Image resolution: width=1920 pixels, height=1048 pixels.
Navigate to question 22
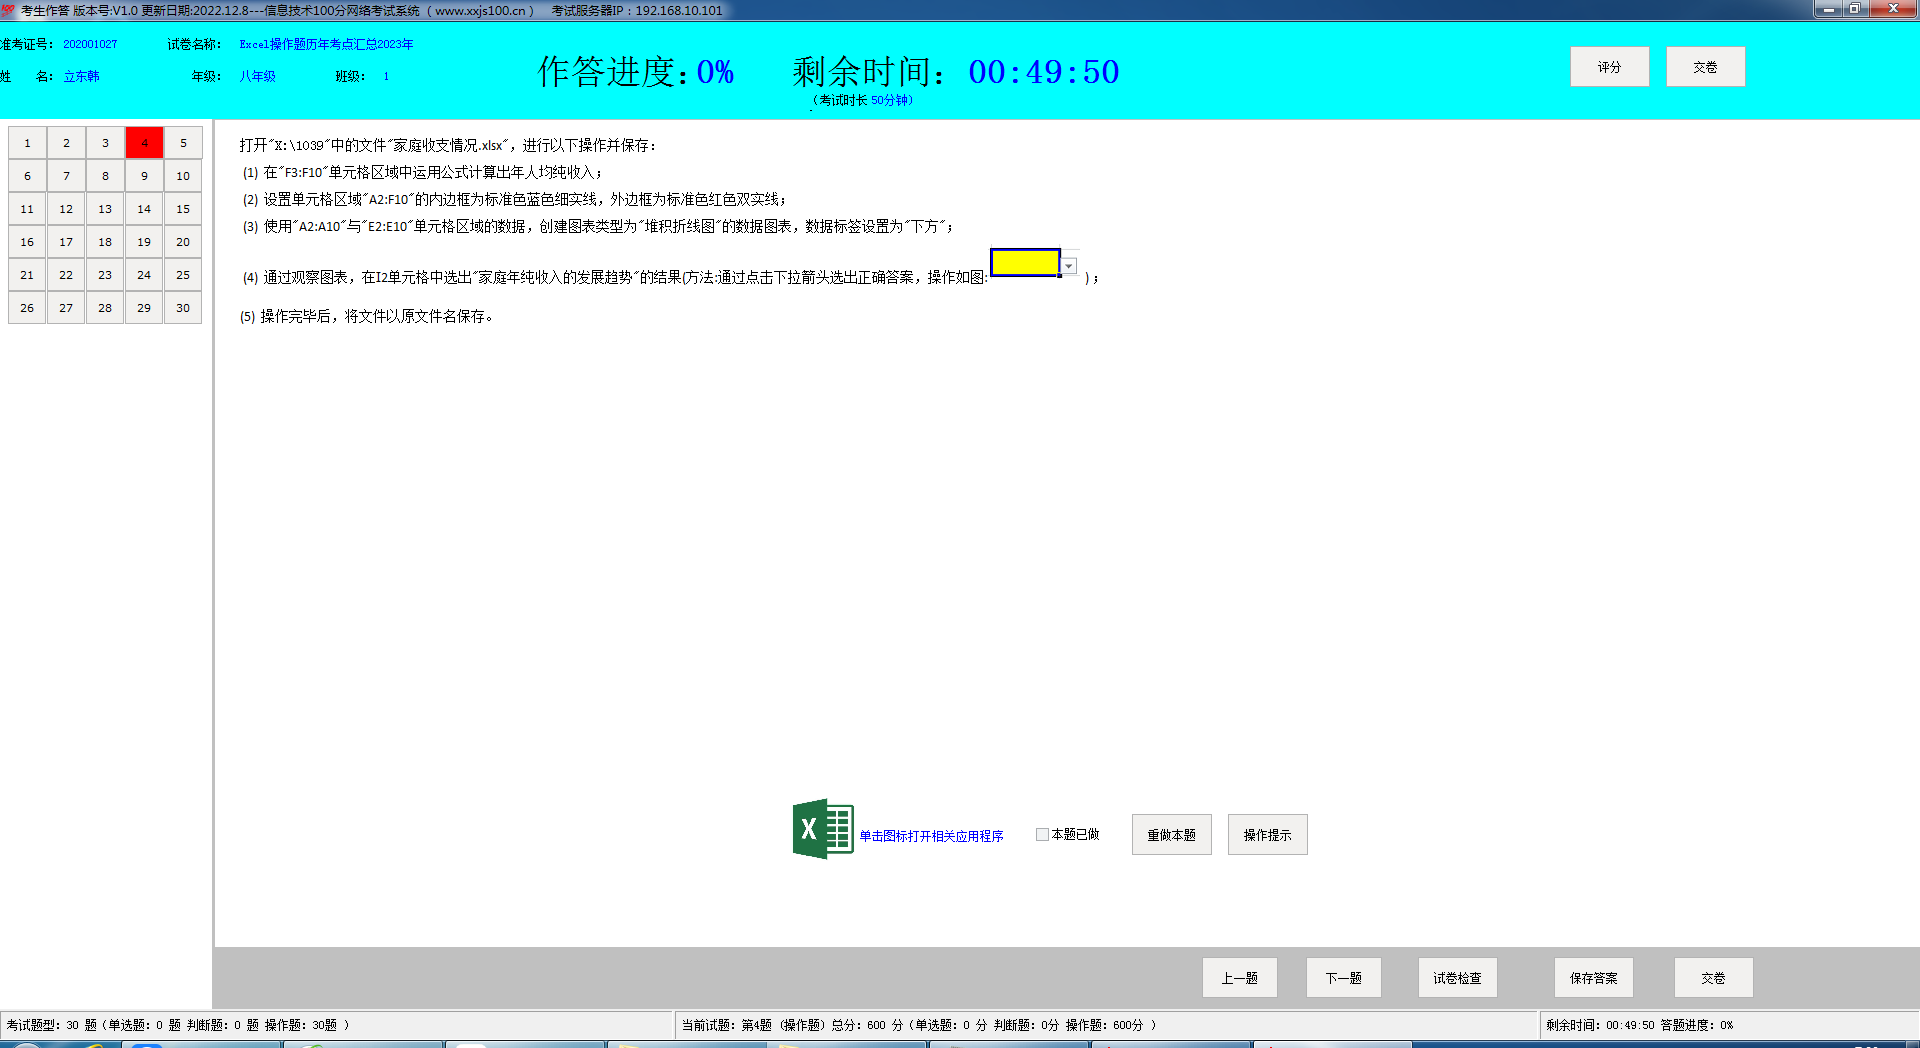[x=66, y=275]
